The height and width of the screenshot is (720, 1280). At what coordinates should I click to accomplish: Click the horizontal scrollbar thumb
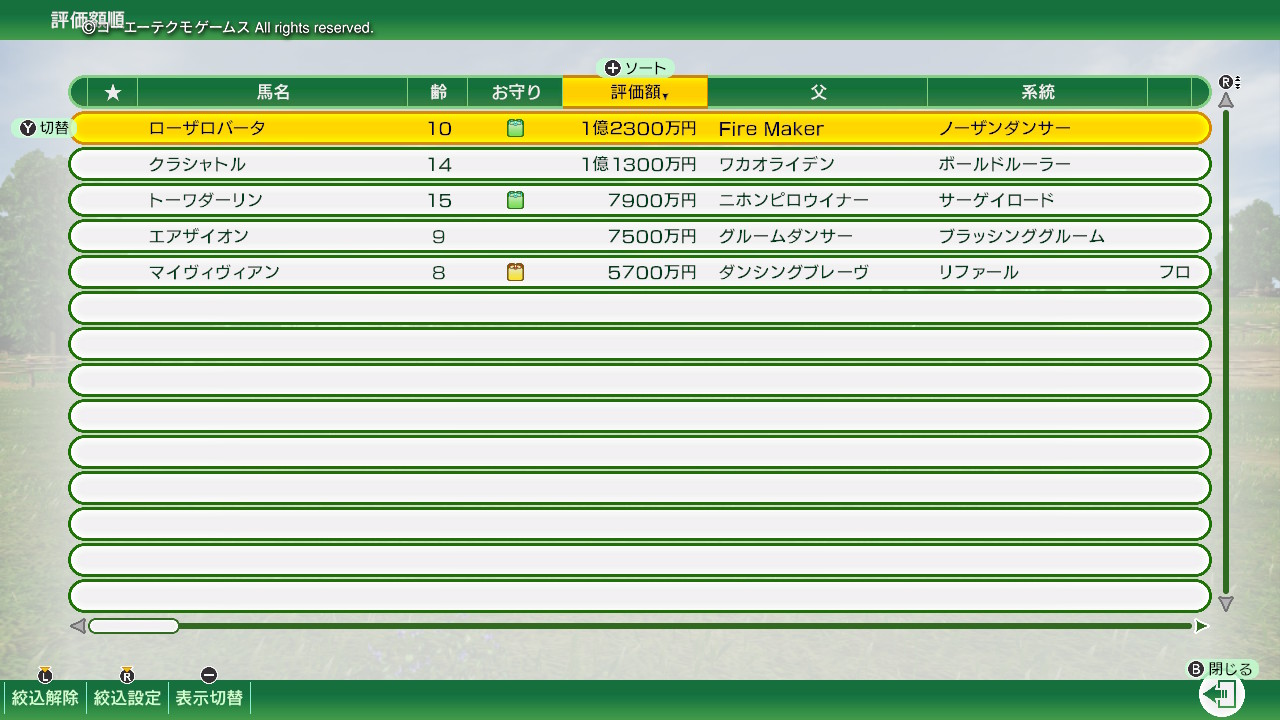point(134,626)
